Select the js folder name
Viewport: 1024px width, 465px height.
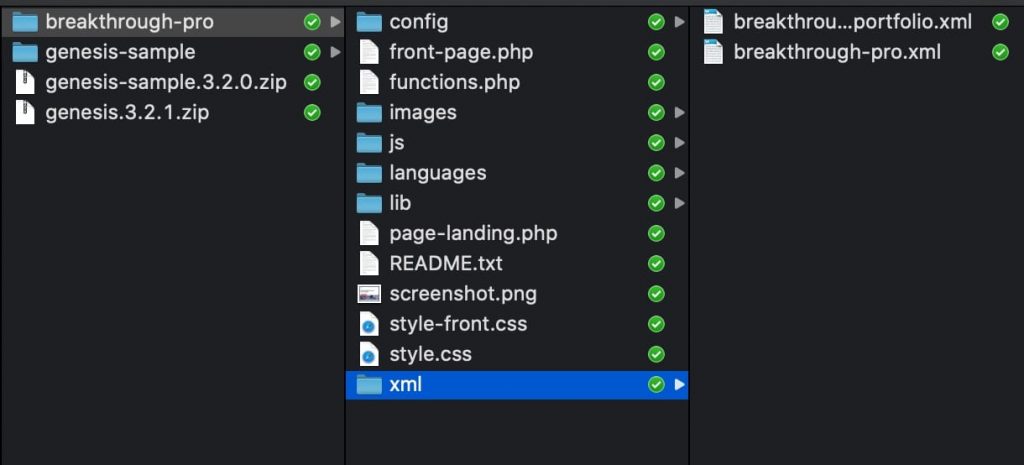click(x=396, y=143)
